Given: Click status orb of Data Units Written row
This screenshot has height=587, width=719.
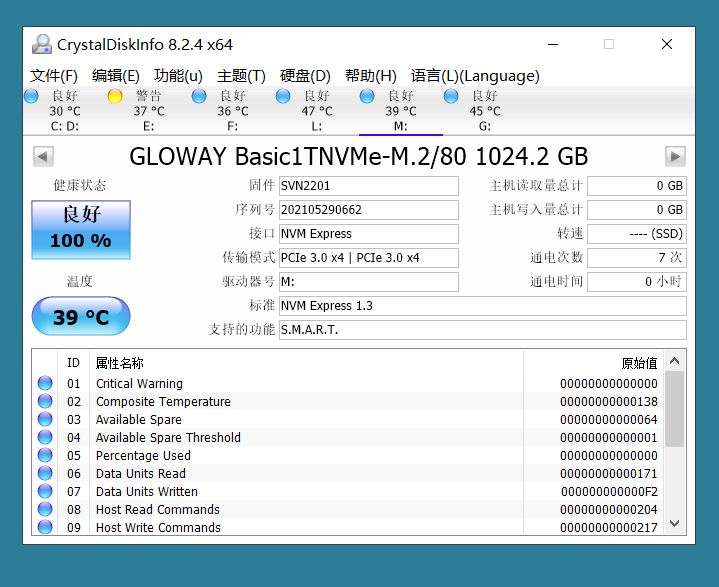Looking at the screenshot, I should [45, 491].
